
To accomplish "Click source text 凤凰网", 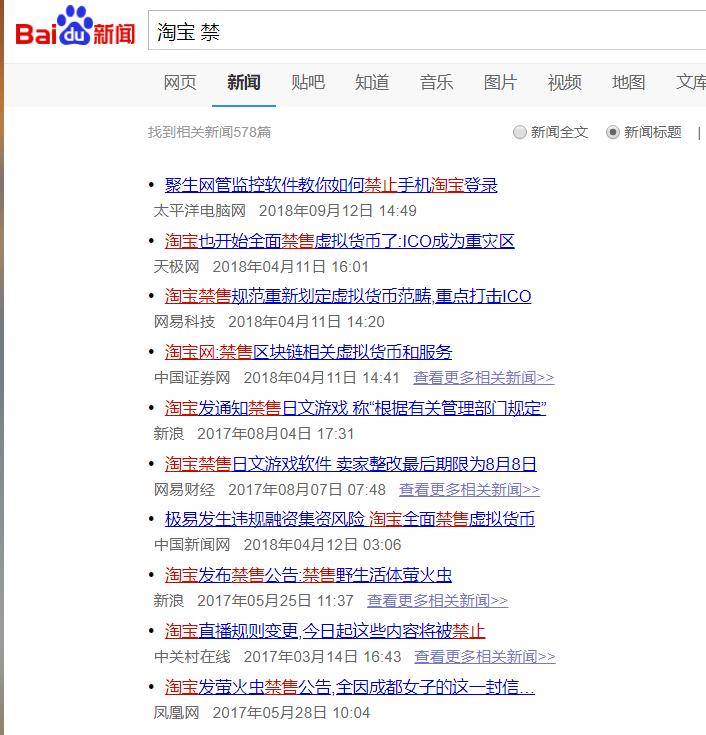I will click(177, 713).
